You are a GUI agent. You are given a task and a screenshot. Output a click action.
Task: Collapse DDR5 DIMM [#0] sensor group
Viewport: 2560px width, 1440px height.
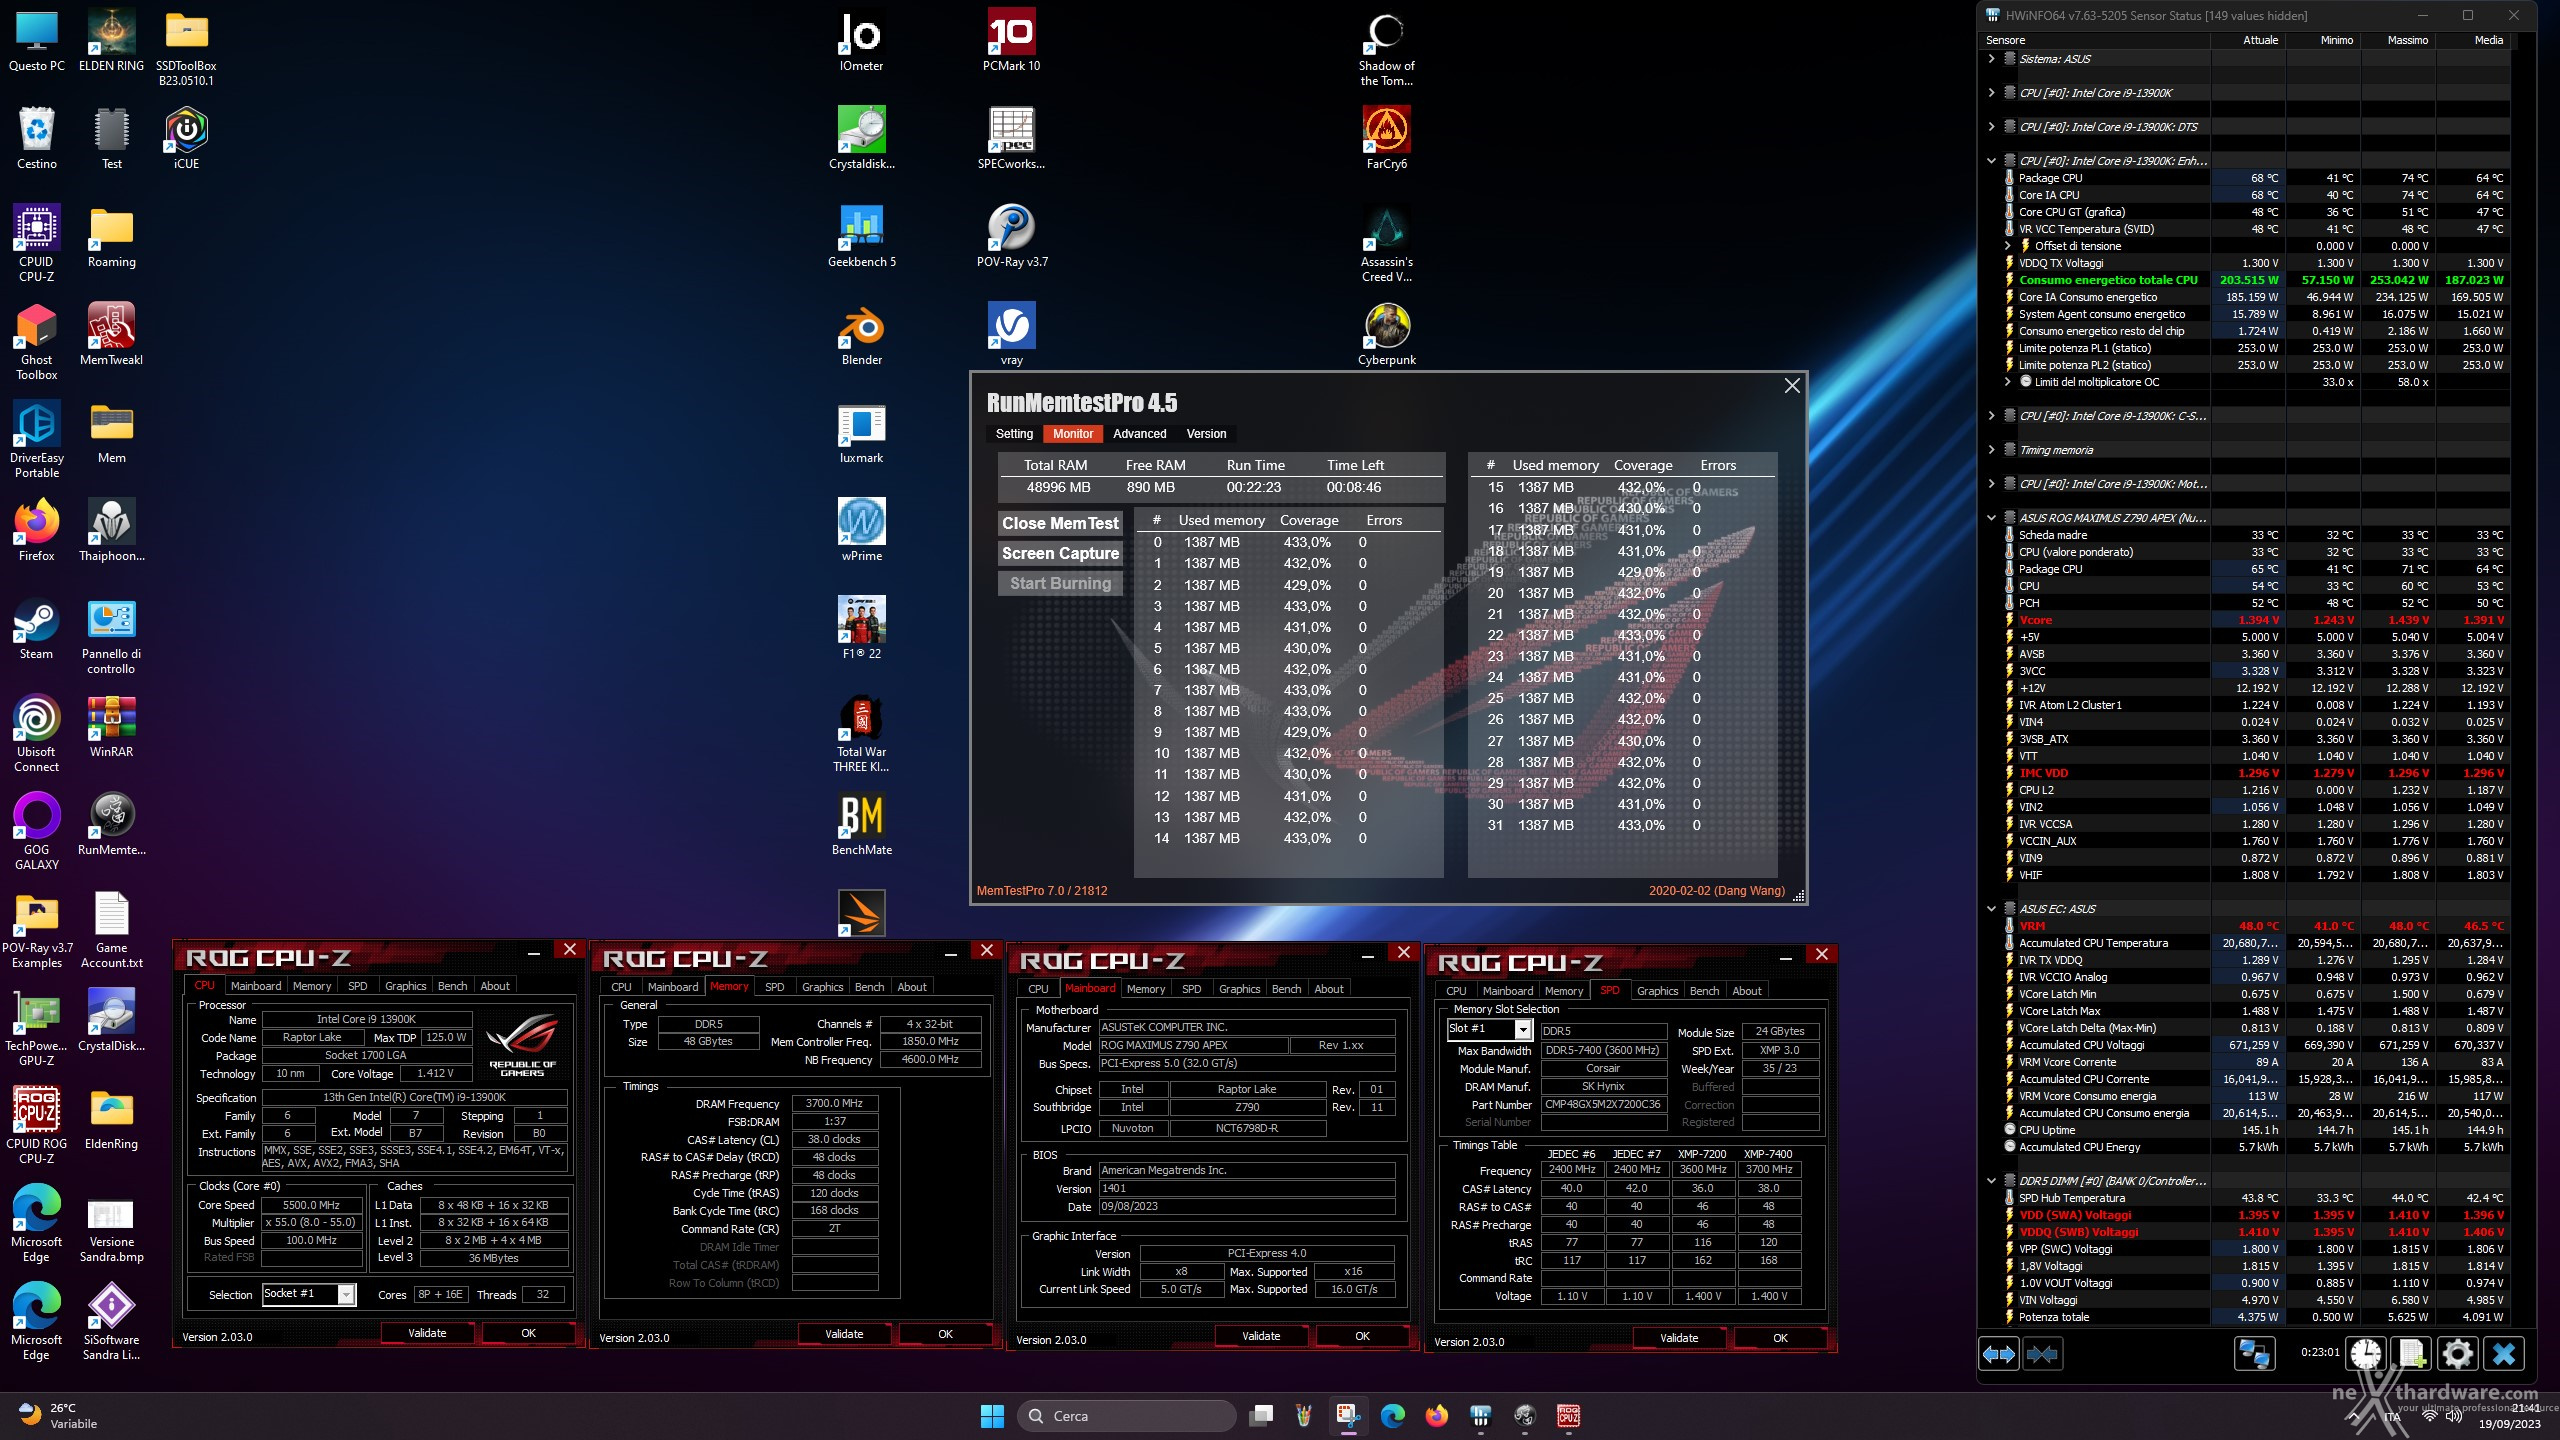[x=1991, y=1181]
